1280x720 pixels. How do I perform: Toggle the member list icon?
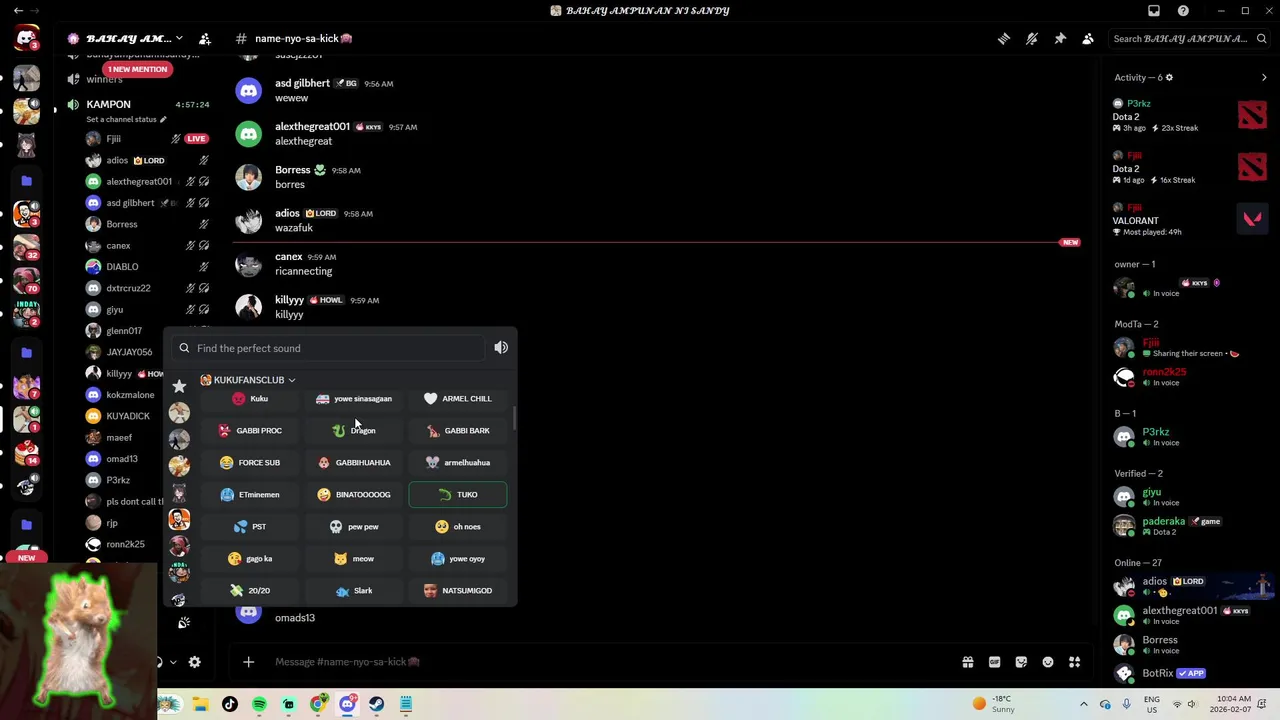click(1088, 39)
